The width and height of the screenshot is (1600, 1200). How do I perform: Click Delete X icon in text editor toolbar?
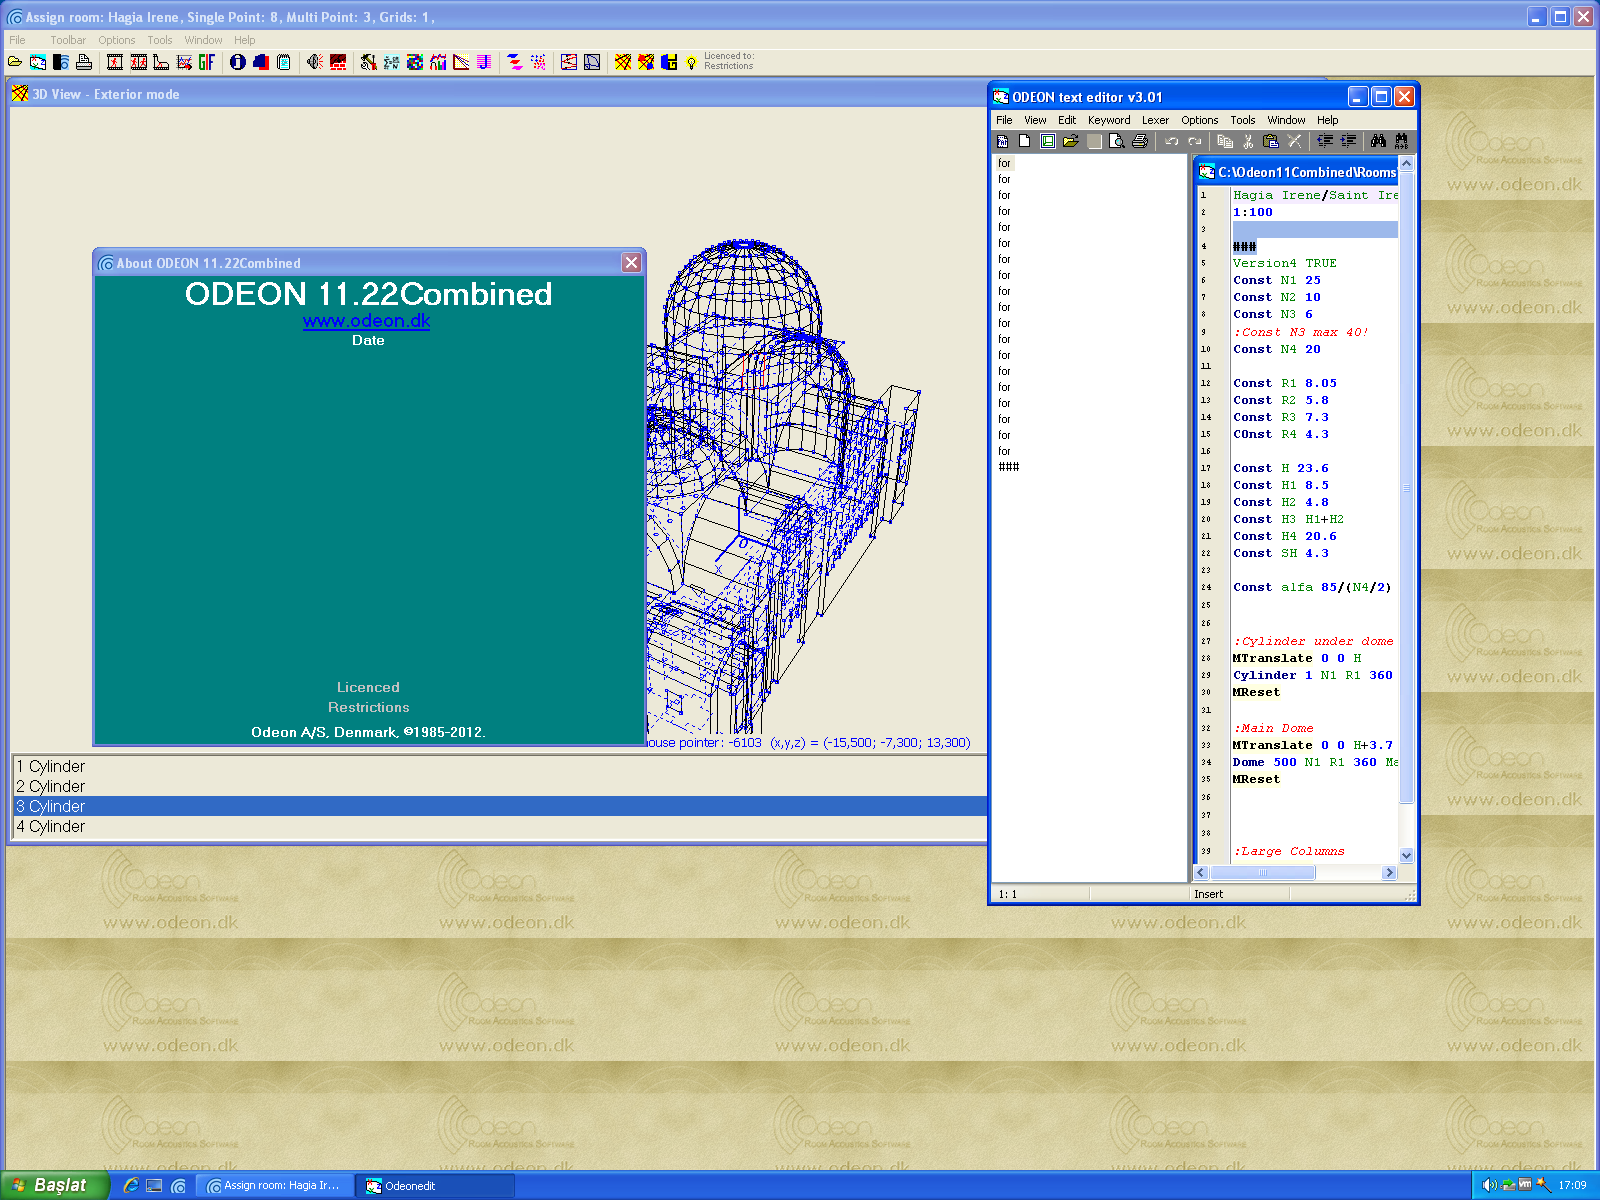click(1294, 141)
